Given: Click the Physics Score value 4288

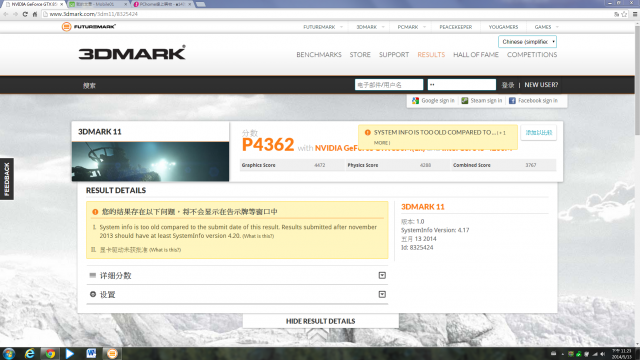Looking at the screenshot, I should (425, 165).
